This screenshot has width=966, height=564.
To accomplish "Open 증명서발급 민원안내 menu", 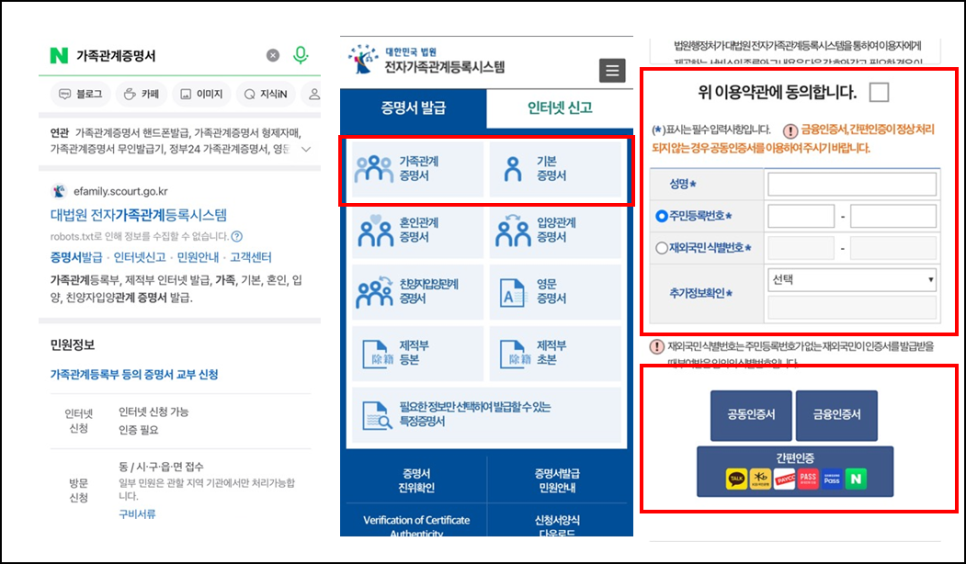I will point(557,481).
